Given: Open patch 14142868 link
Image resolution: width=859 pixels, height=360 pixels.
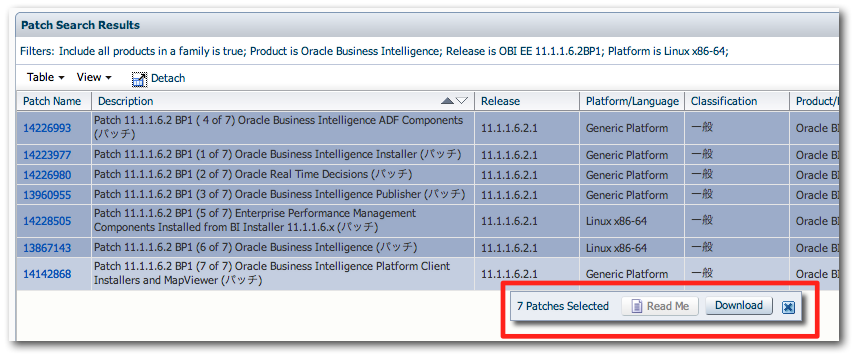Looking at the screenshot, I should point(47,274).
